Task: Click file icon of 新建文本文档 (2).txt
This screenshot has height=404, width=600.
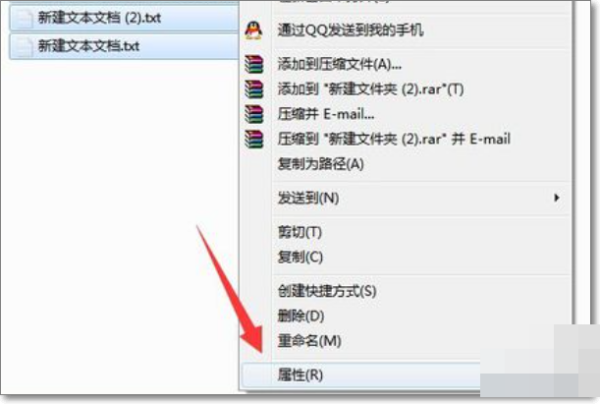Action: pyautogui.click(x=23, y=18)
